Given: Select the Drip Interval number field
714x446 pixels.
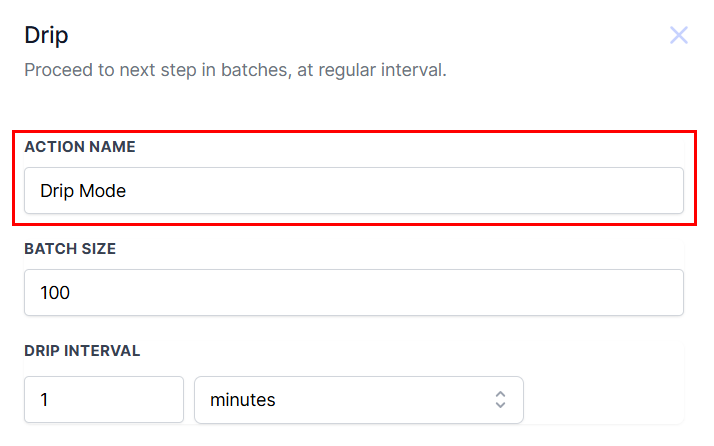Looking at the screenshot, I should pyautogui.click(x=104, y=400).
